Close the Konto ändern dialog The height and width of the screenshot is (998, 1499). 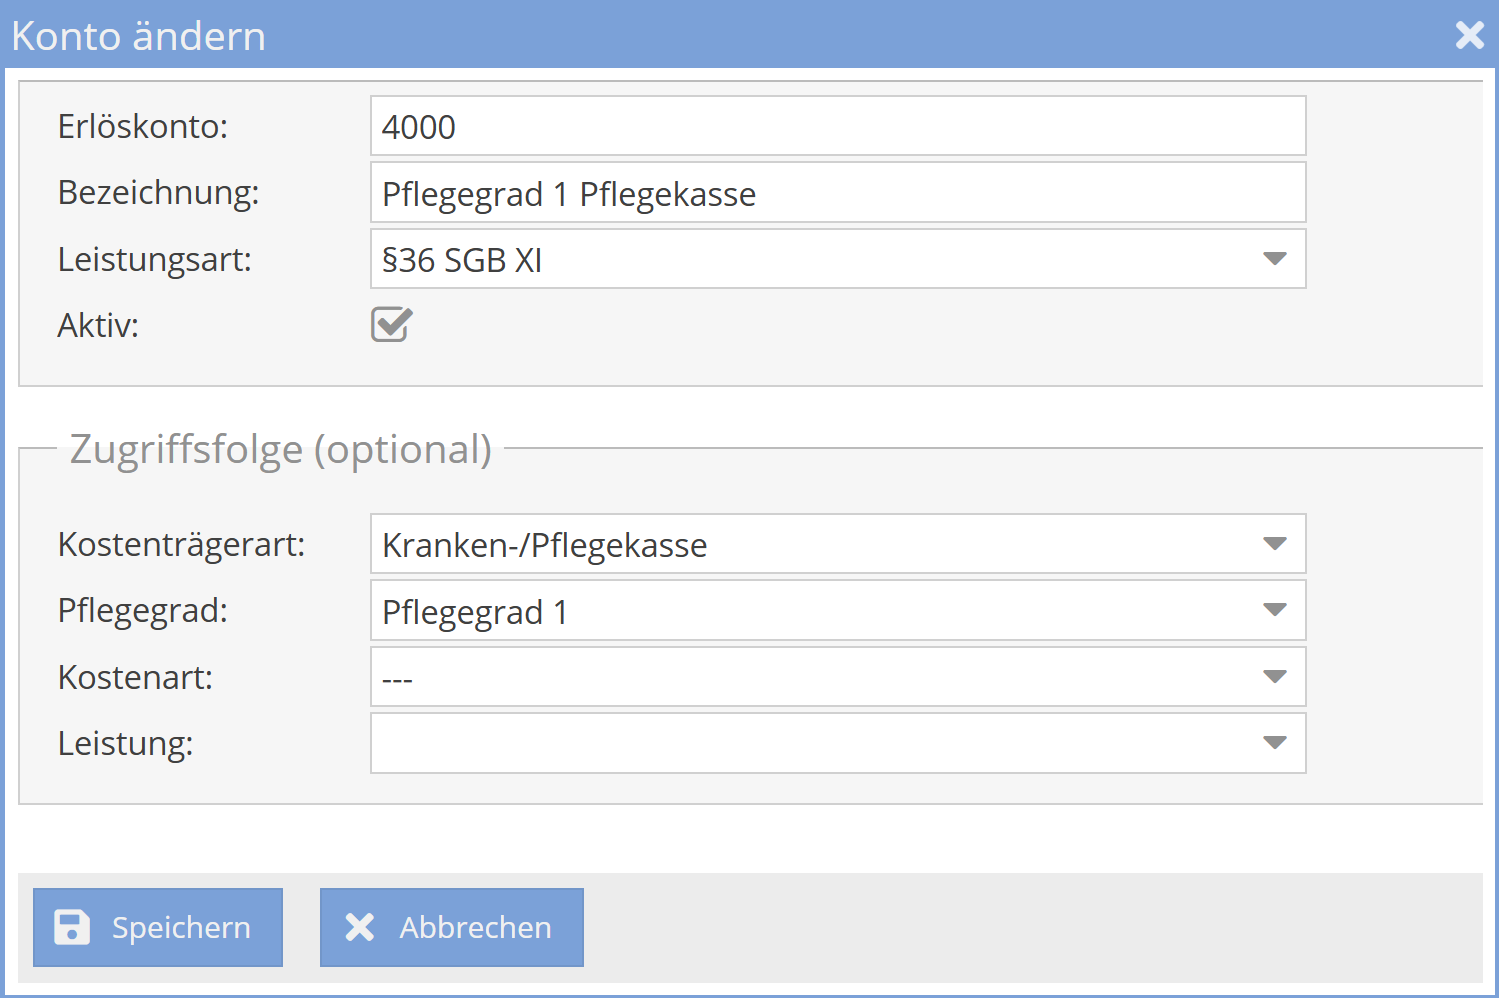[x=1469, y=35]
